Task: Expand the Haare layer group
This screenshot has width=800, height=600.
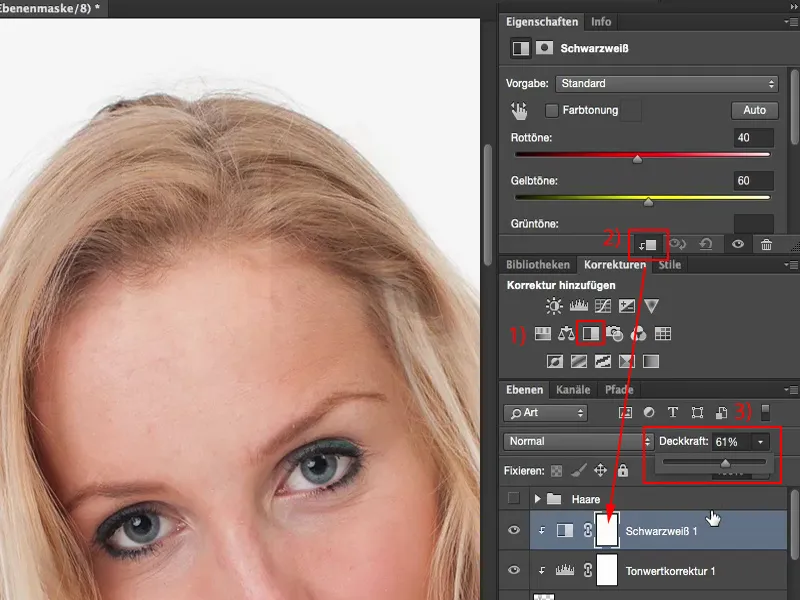Action: pyautogui.click(x=537, y=498)
